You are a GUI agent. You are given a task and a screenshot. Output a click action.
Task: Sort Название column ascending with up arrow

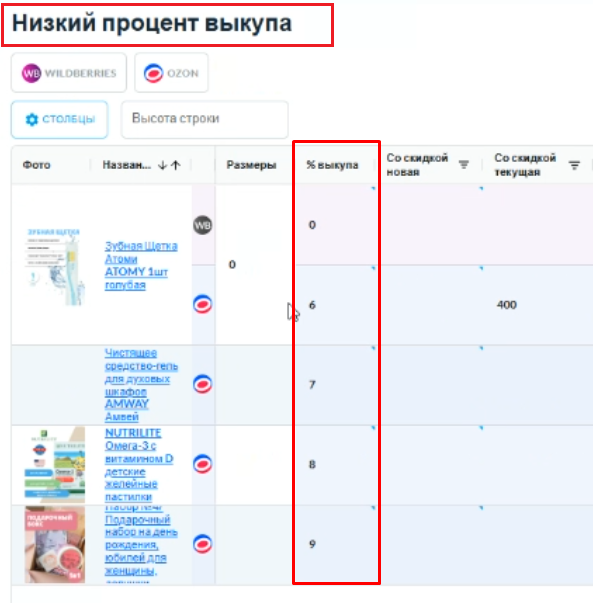click(x=176, y=165)
